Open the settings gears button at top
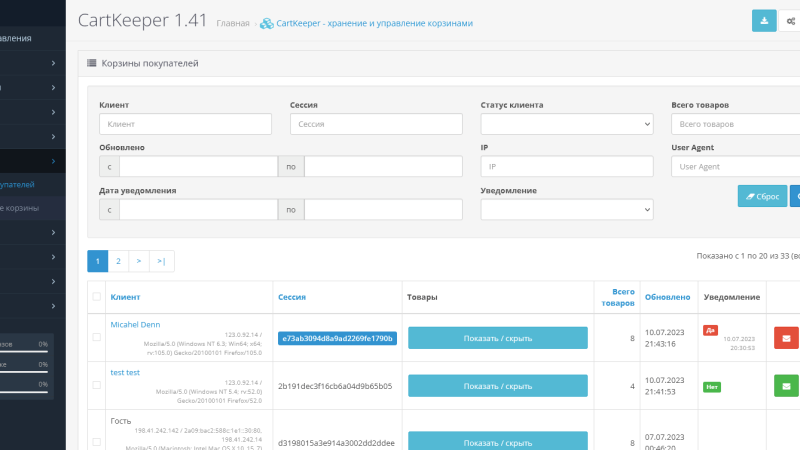 790,21
